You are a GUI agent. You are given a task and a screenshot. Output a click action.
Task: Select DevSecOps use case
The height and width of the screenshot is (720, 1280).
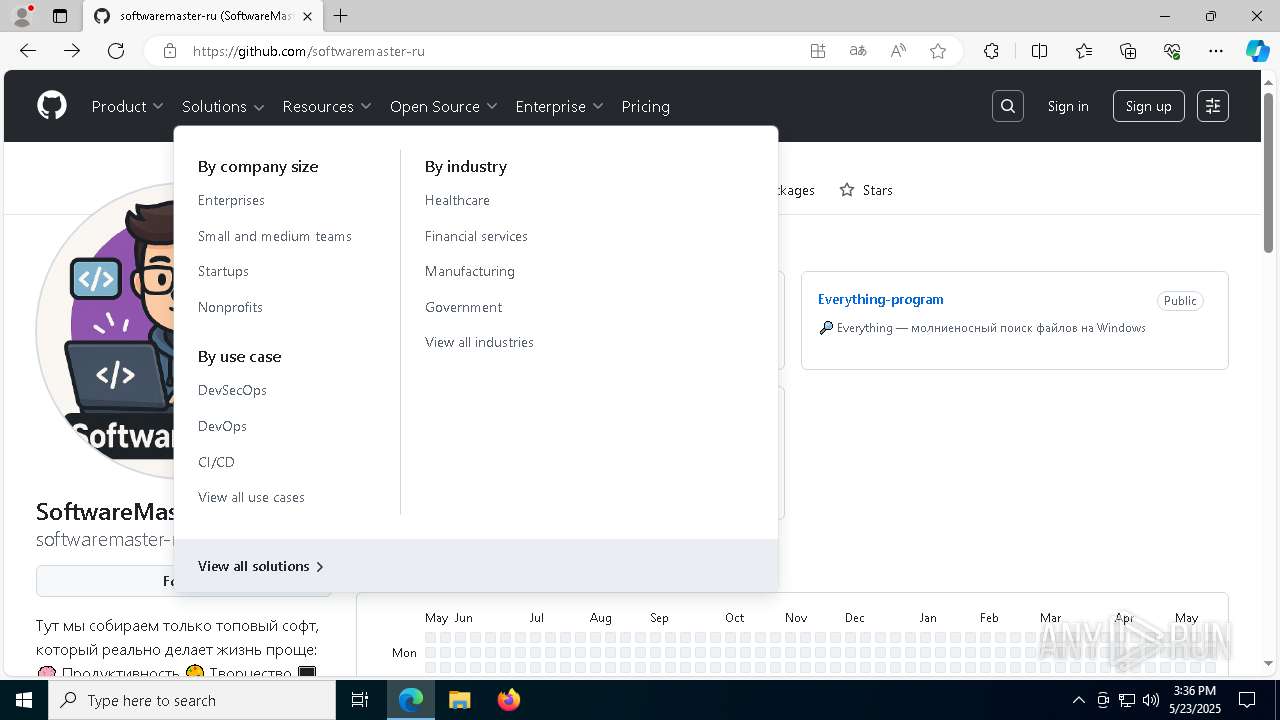click(x=232, y=390)
